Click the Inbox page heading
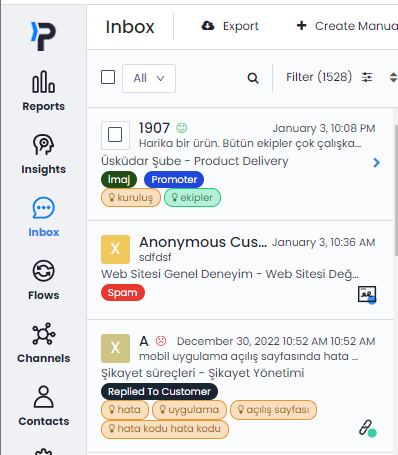 pos(130,27)
